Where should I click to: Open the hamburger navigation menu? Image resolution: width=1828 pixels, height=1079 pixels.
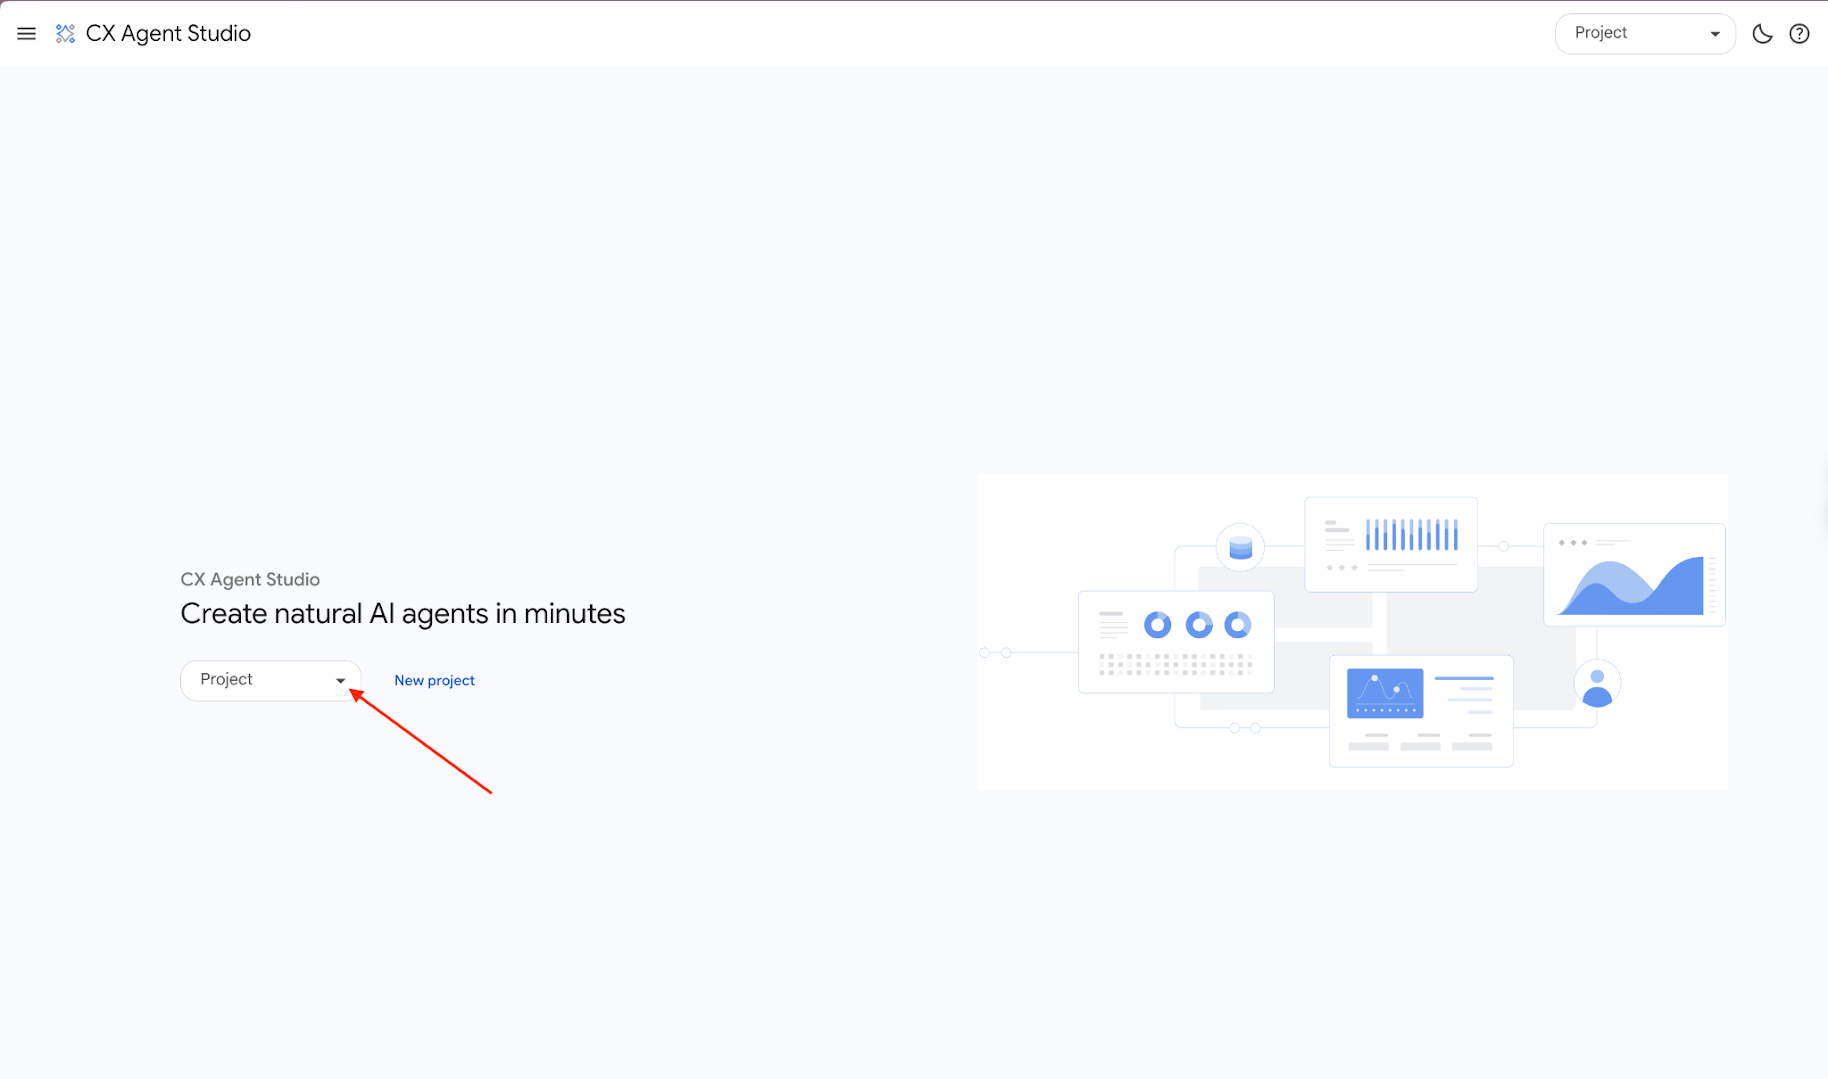[x=27, y=34]
